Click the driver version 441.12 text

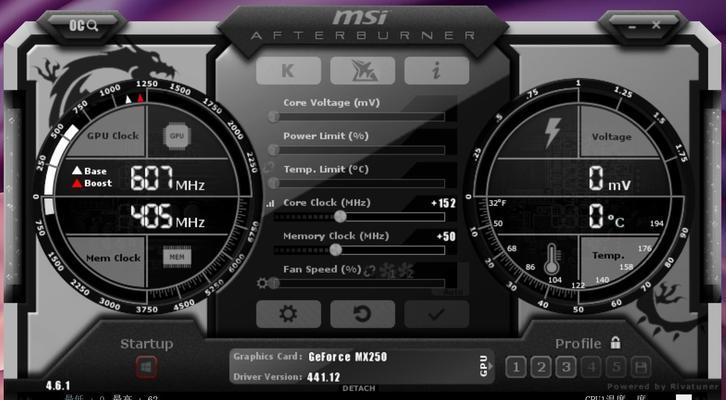click(324, 377)
